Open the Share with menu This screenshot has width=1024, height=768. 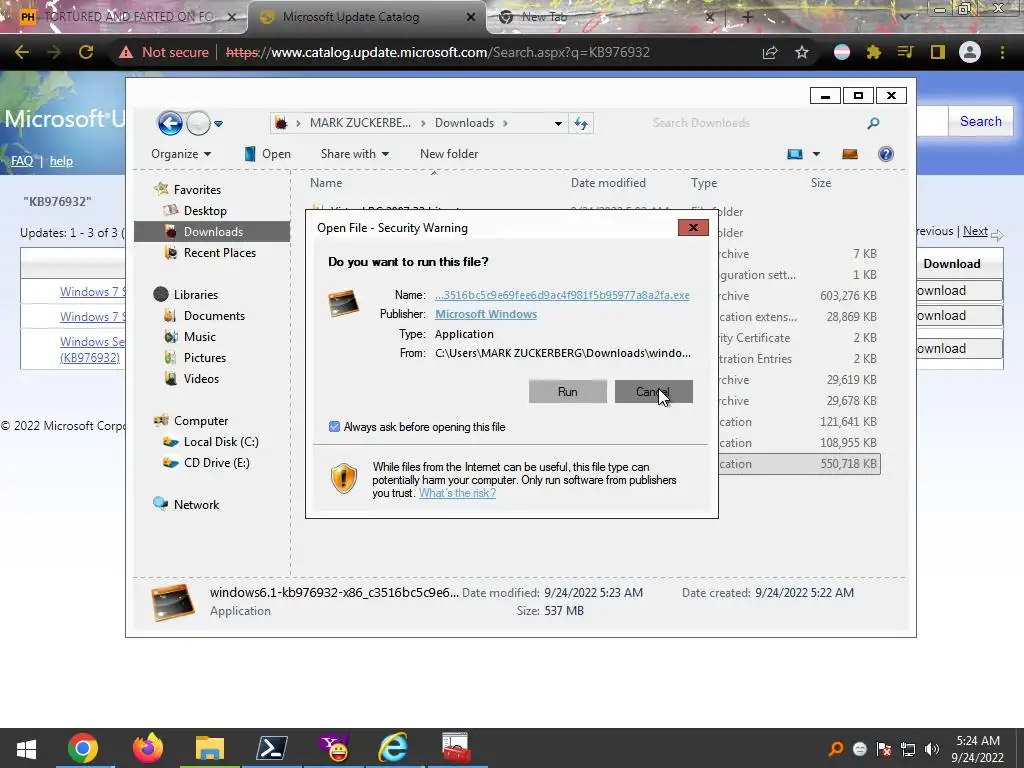[x=355, y=154]
